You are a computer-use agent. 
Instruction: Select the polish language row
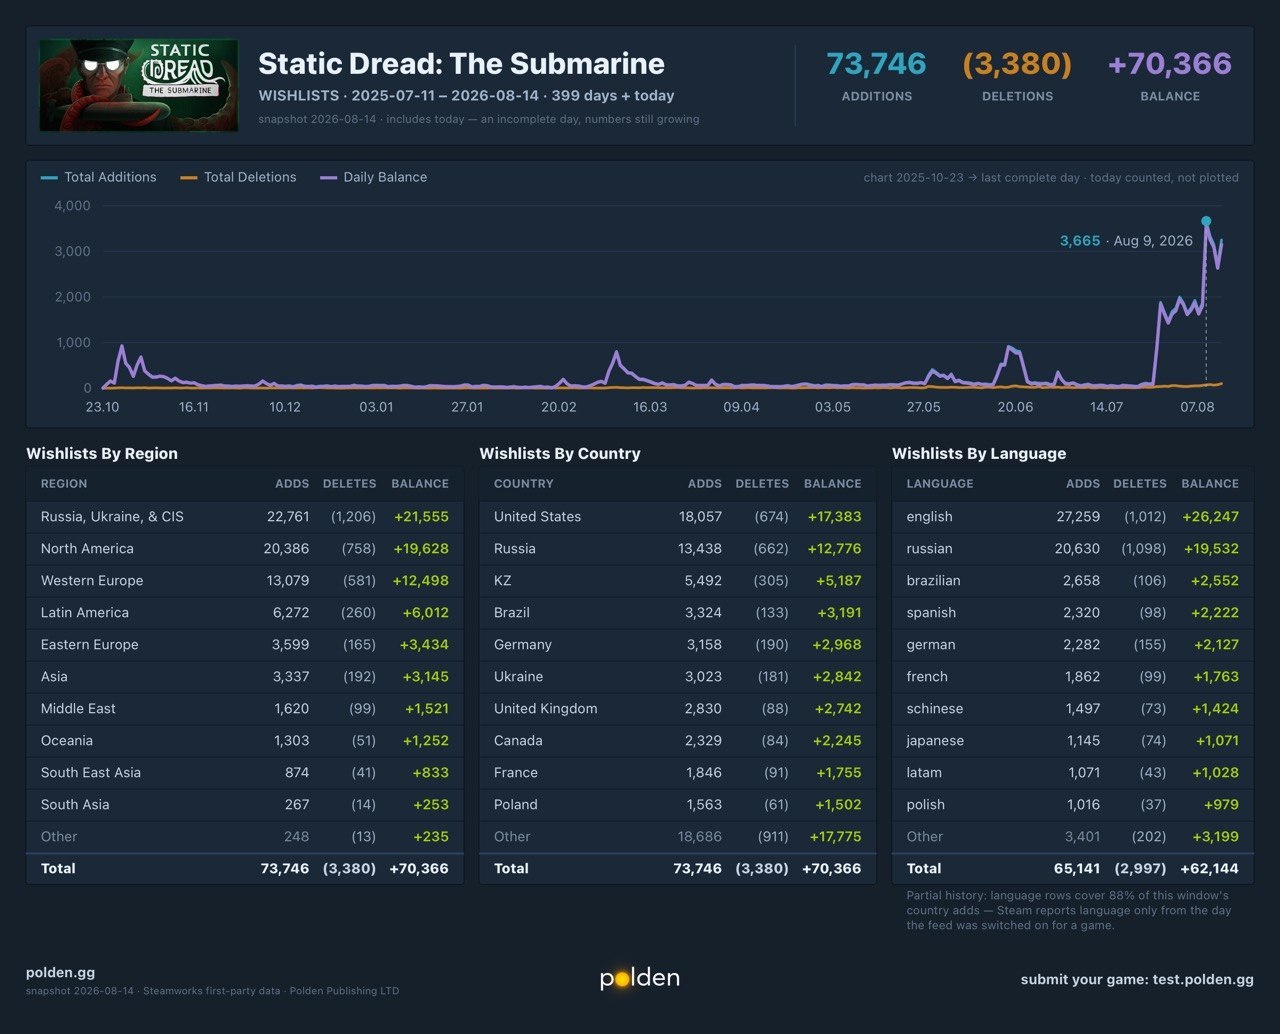(x=1073, y=805)
